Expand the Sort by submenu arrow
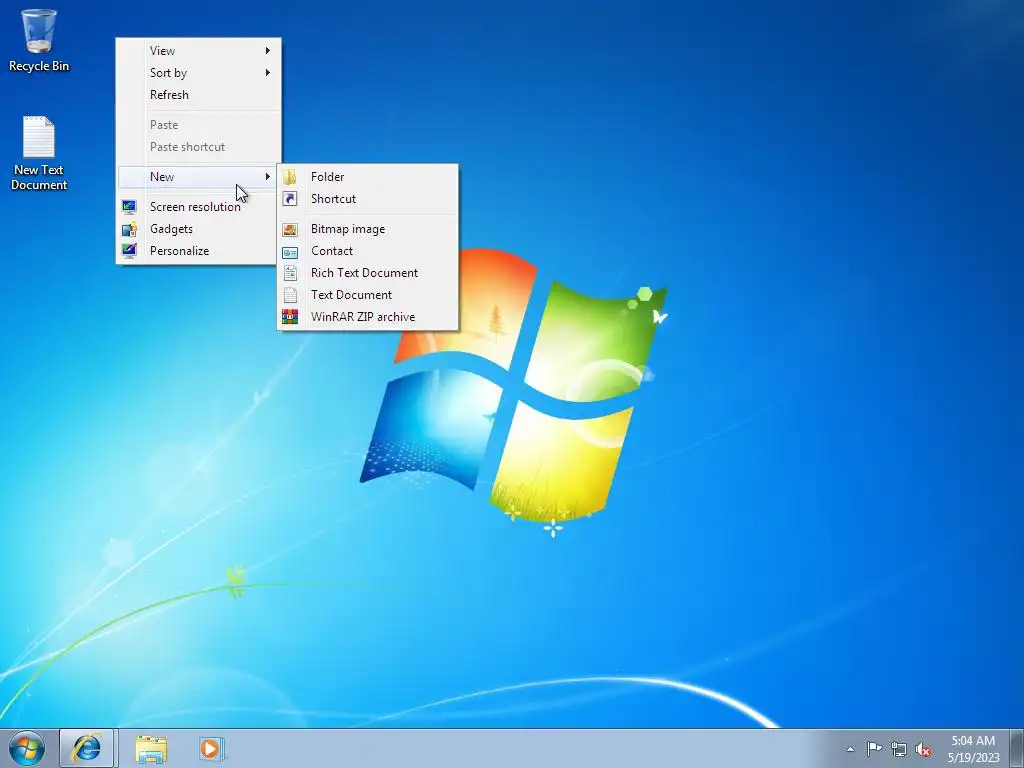Viewport: 1024px width, 768px height. coord(268,72)
